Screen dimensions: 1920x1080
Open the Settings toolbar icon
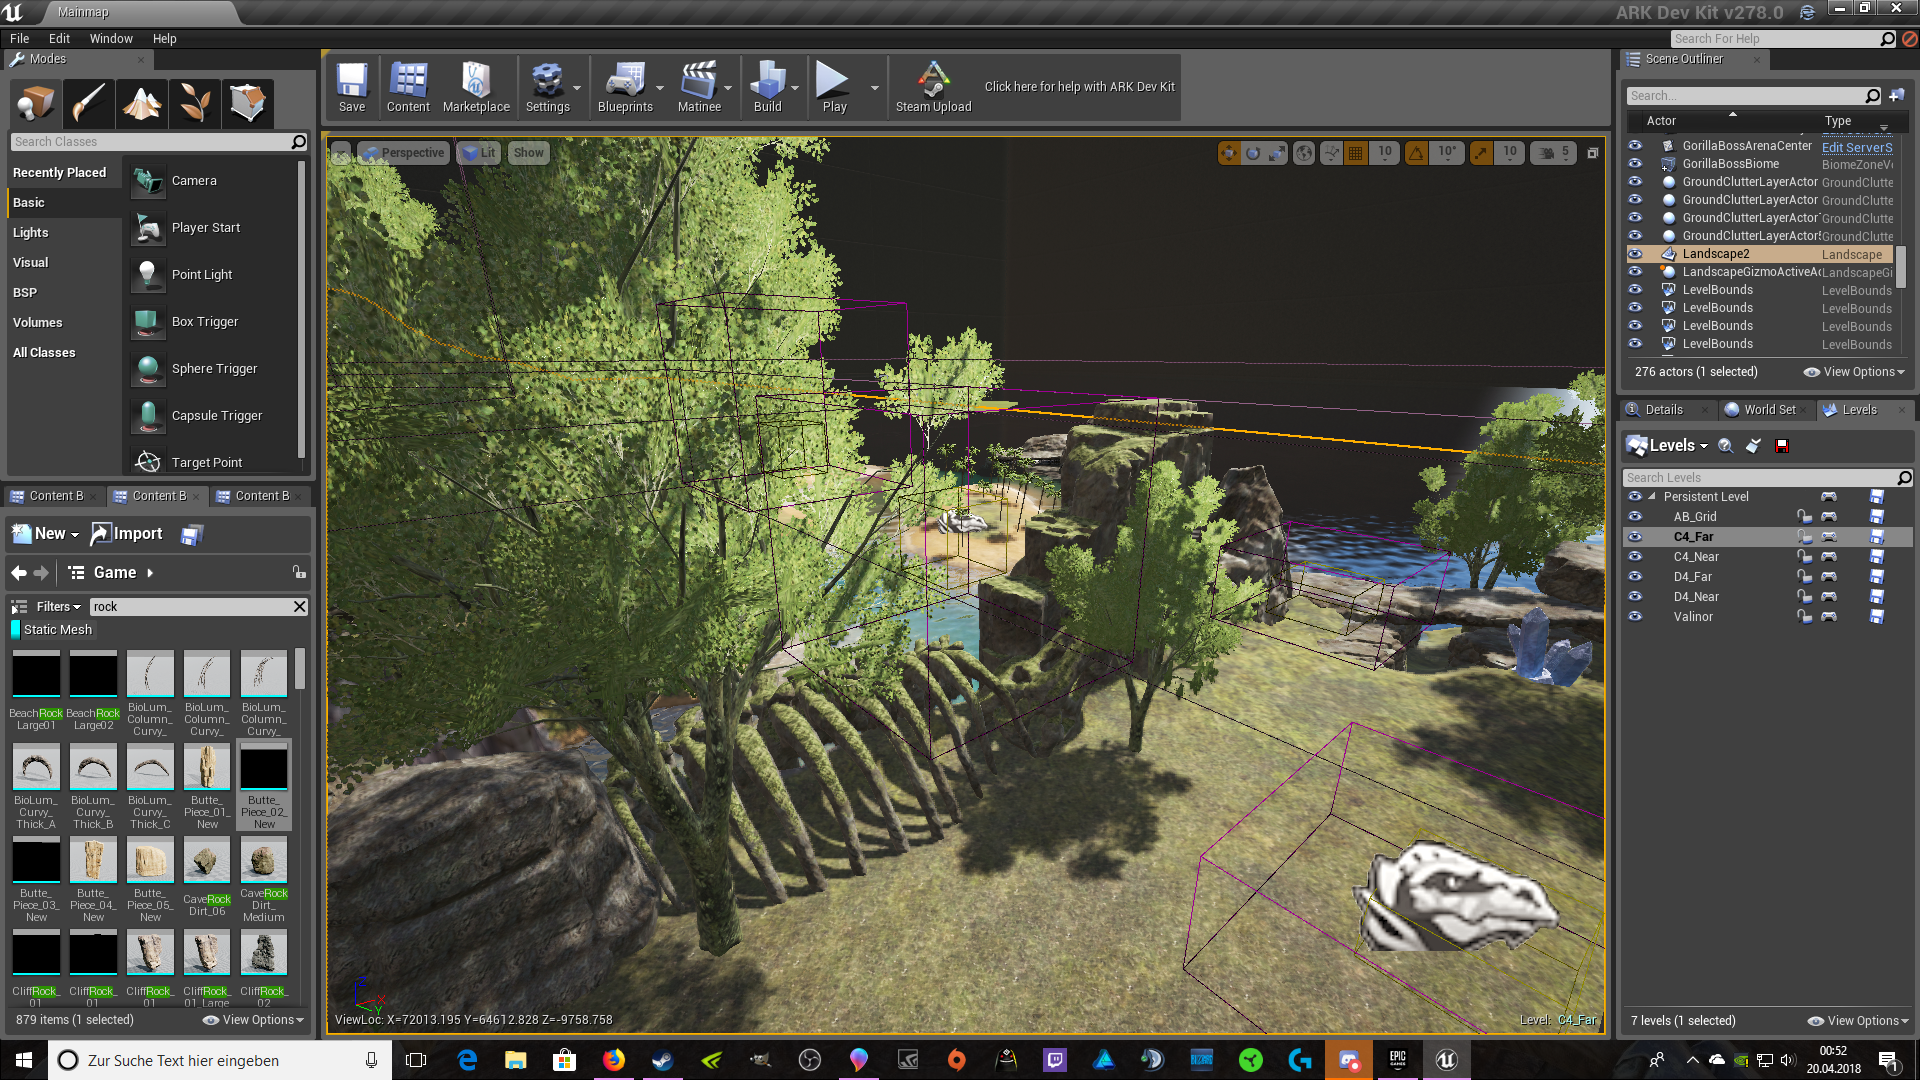[x=547, y=87]
